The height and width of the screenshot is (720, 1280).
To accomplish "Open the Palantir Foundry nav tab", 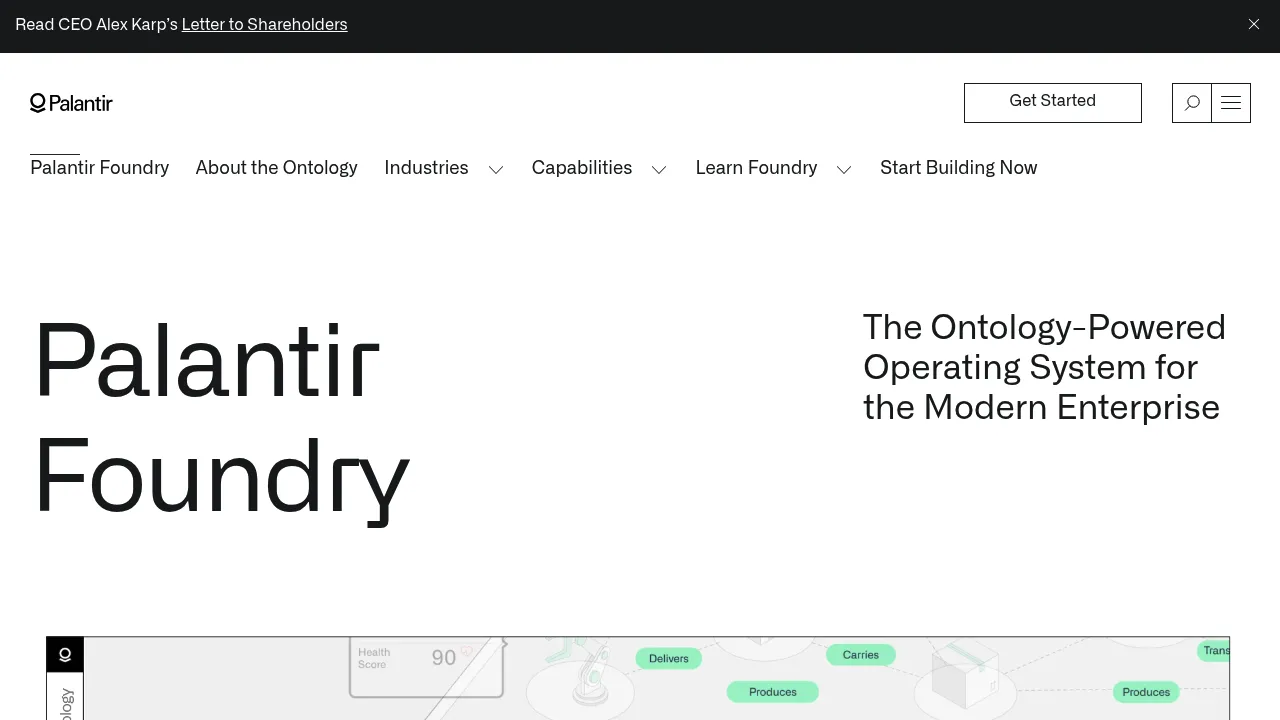I will click(100, 168).
